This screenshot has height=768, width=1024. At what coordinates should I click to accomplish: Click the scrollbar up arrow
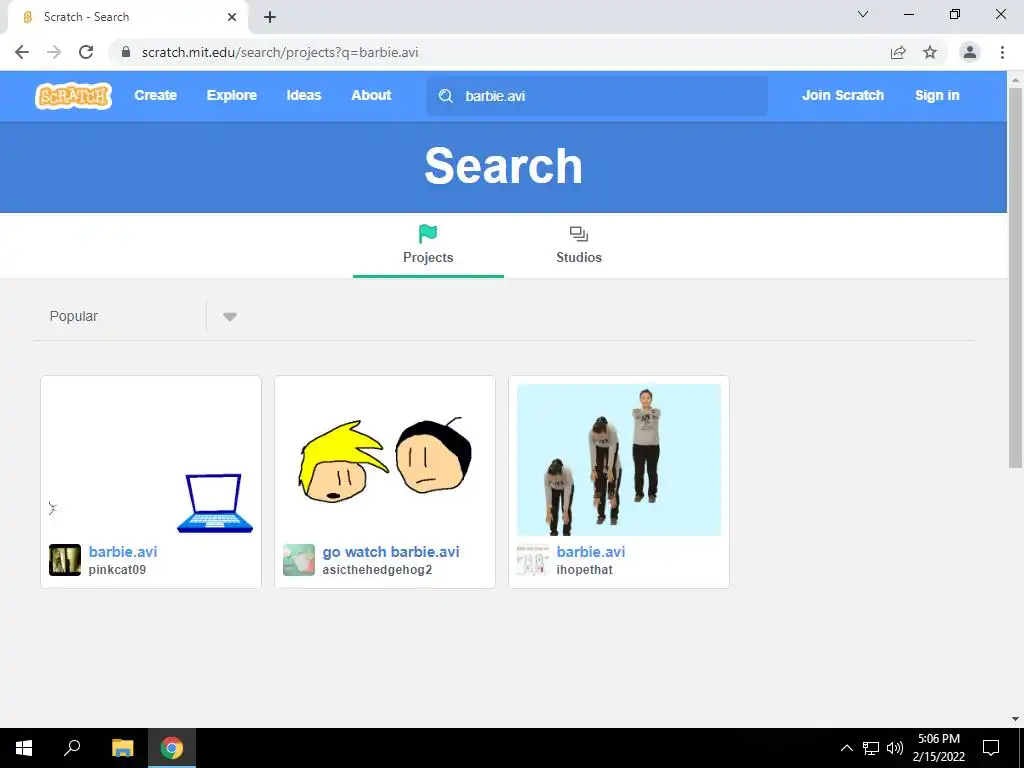coord(1015,79)
